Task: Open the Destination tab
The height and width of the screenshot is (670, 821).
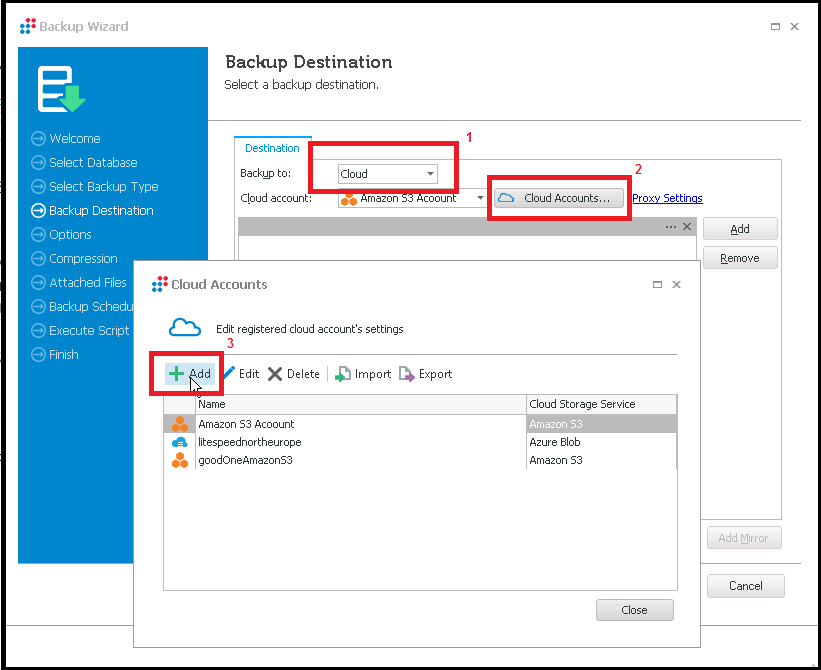Action: pyautogui.click(x=272, y=148)
